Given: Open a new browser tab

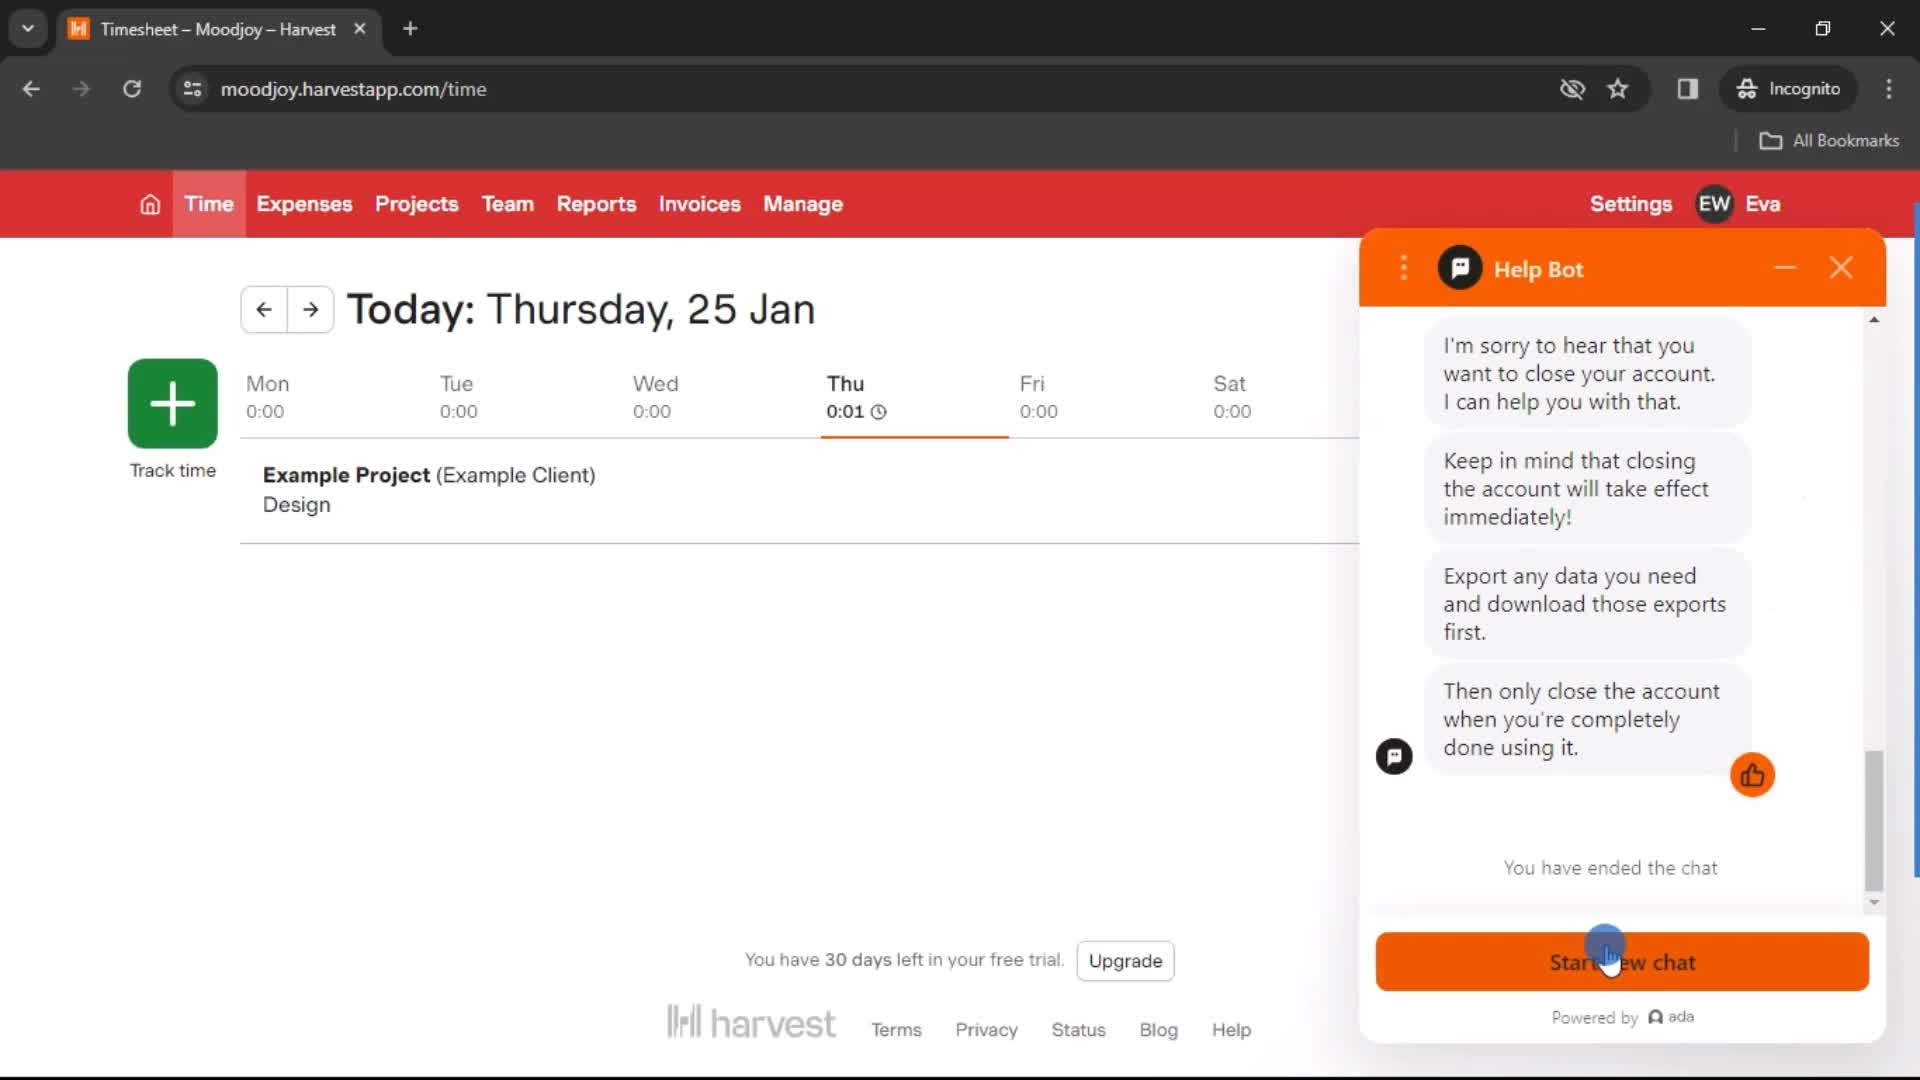Looking at the screenshot, I should 410,29.
